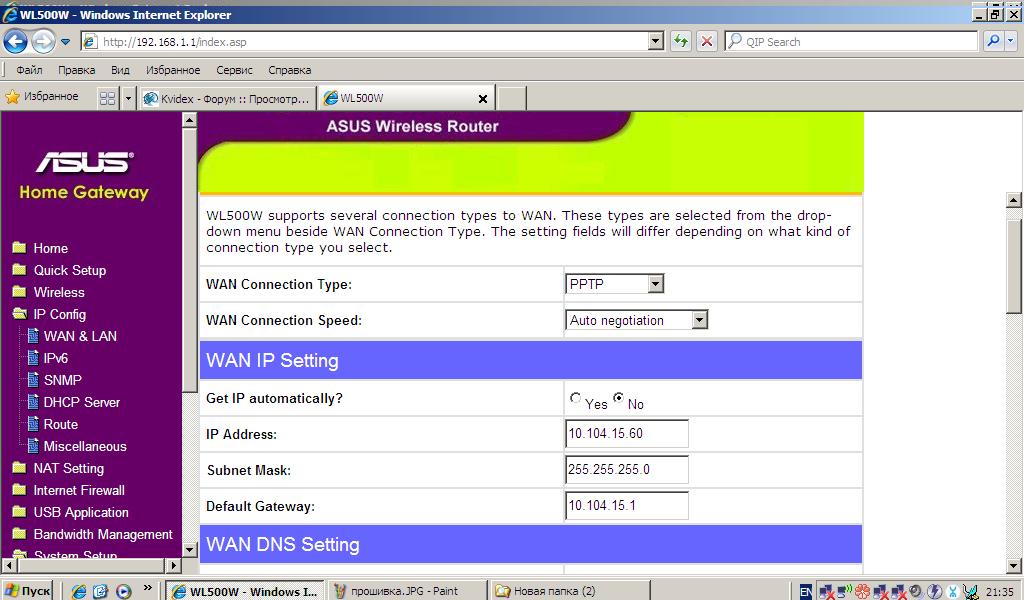Open the search provider dropdown arrow

coord(1011,41)
